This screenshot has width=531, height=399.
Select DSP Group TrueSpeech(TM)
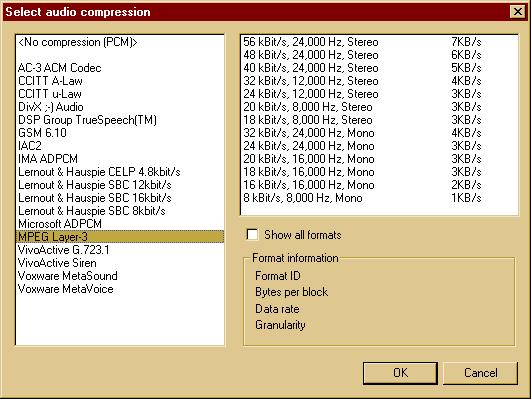point(120,120)
